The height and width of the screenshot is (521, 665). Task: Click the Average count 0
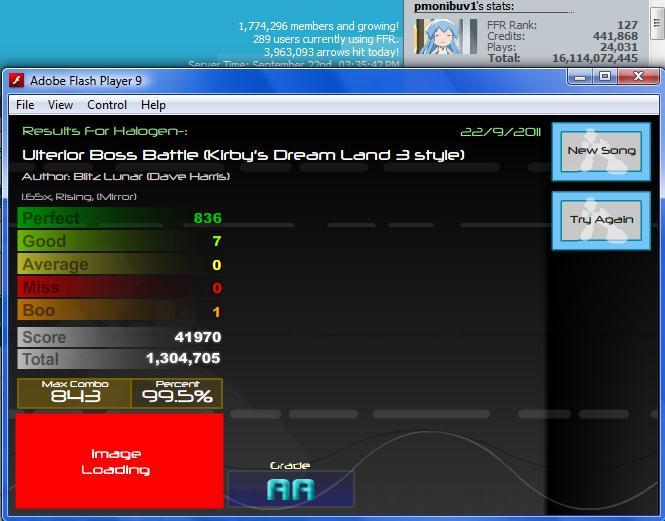(x=217, y=265)
